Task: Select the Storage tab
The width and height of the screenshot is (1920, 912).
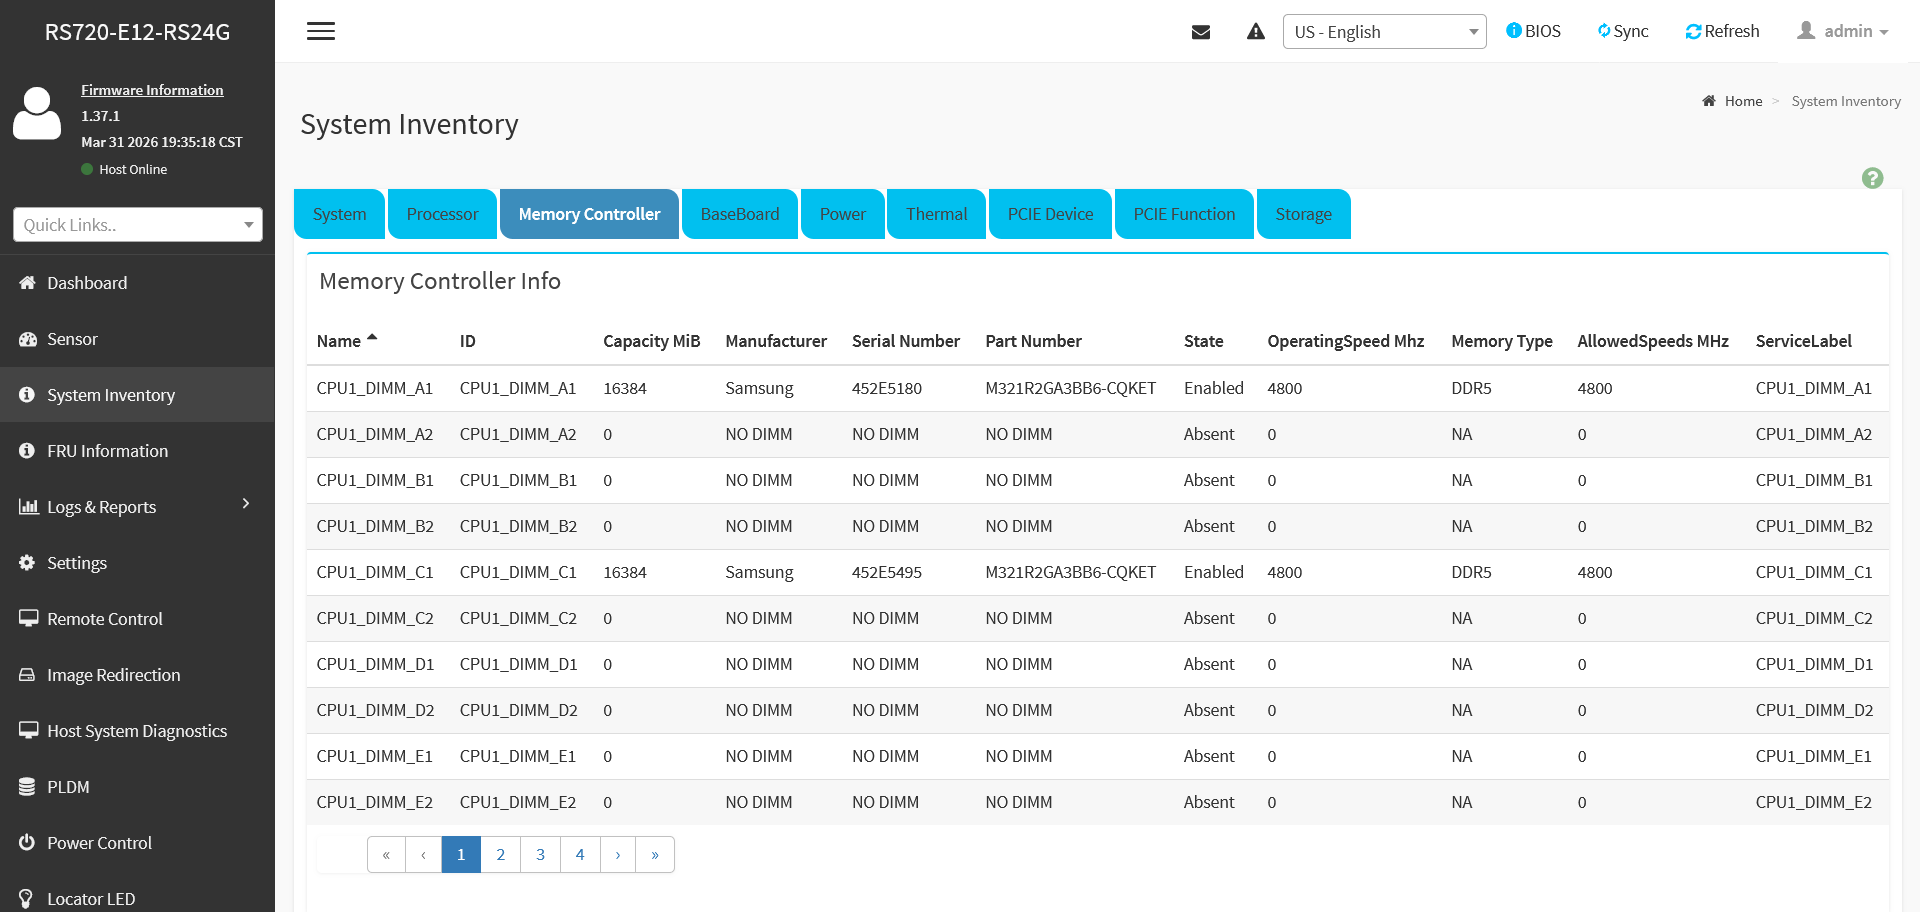Action: pos(1303,214)
